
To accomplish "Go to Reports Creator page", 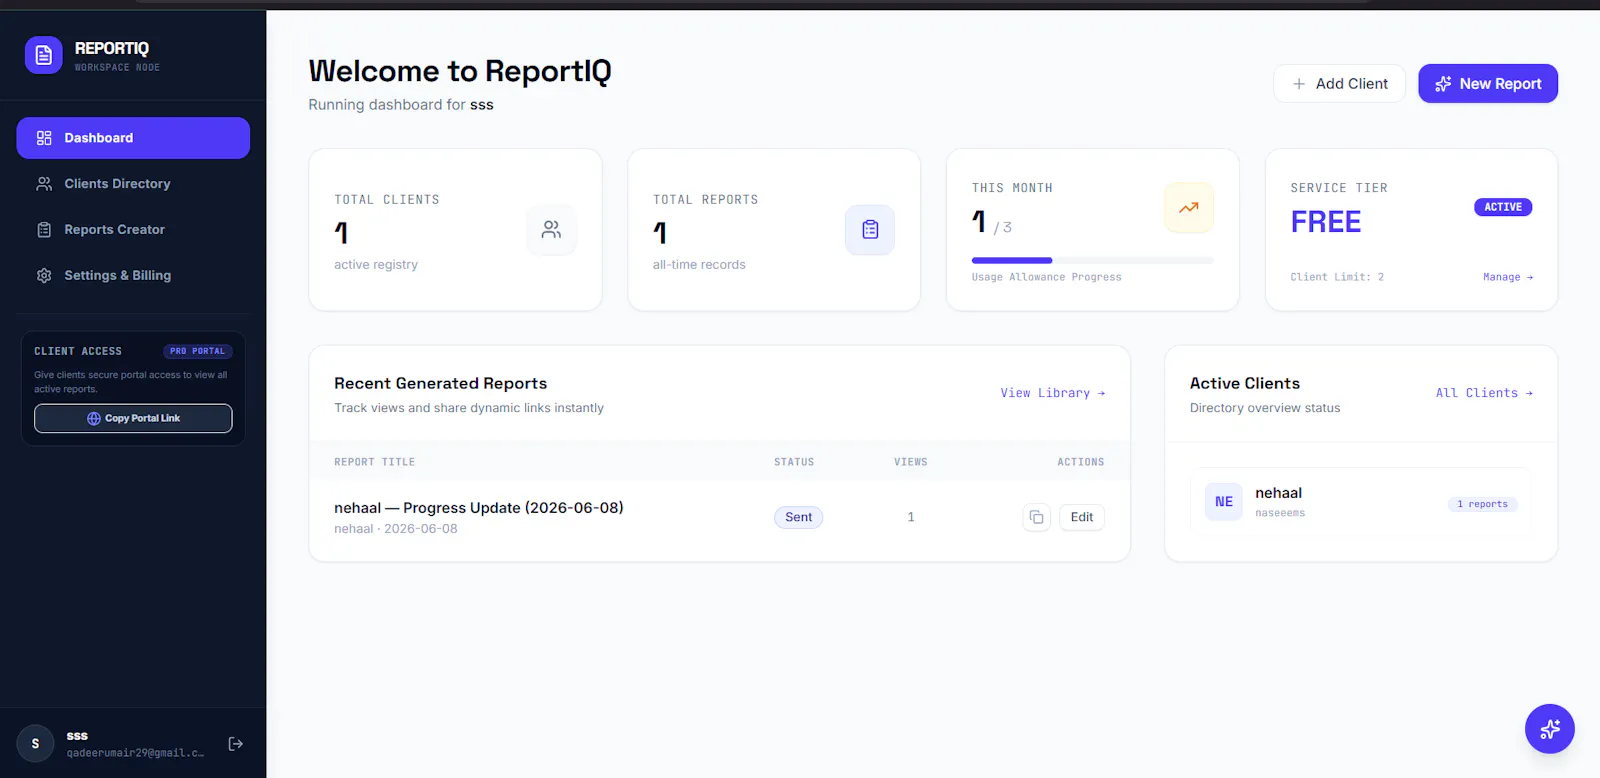I will click(x=133, y=230).
